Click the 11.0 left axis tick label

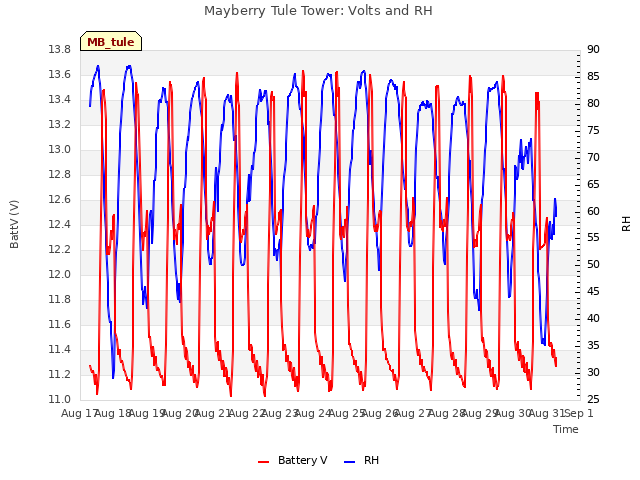pos(60,399)
